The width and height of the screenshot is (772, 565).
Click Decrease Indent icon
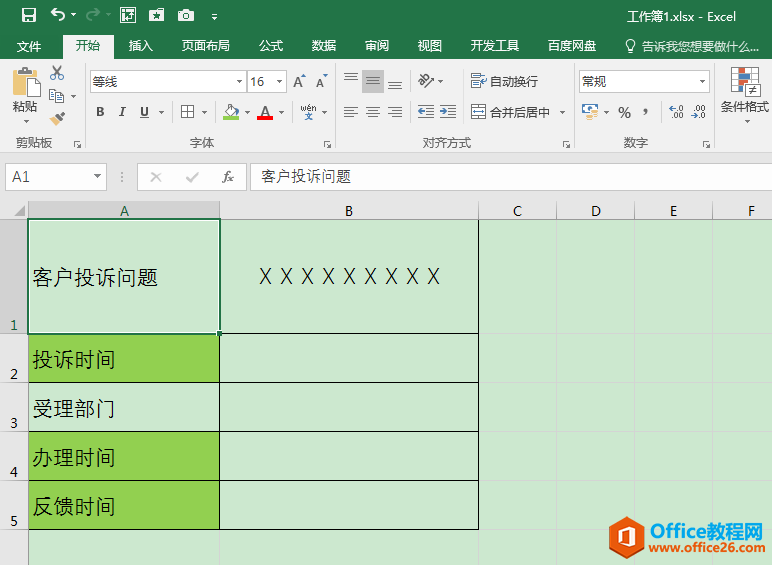point(426,112)
